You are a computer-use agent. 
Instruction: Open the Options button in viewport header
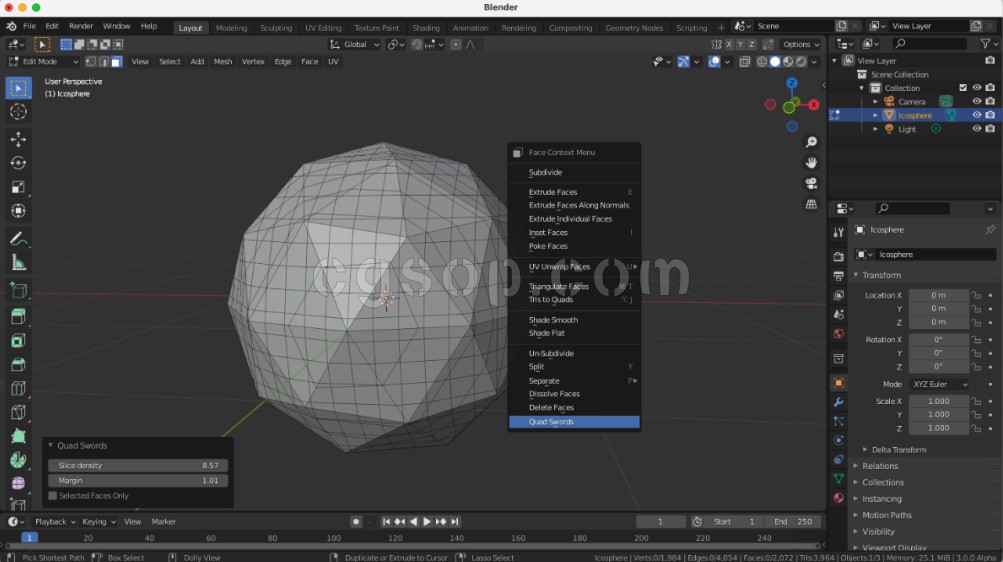coord(800,44)
